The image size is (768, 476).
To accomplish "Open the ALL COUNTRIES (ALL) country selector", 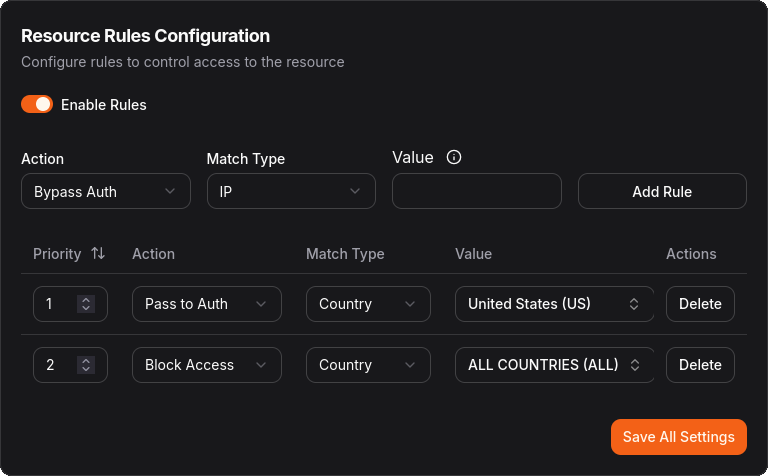I will [554, 365].
